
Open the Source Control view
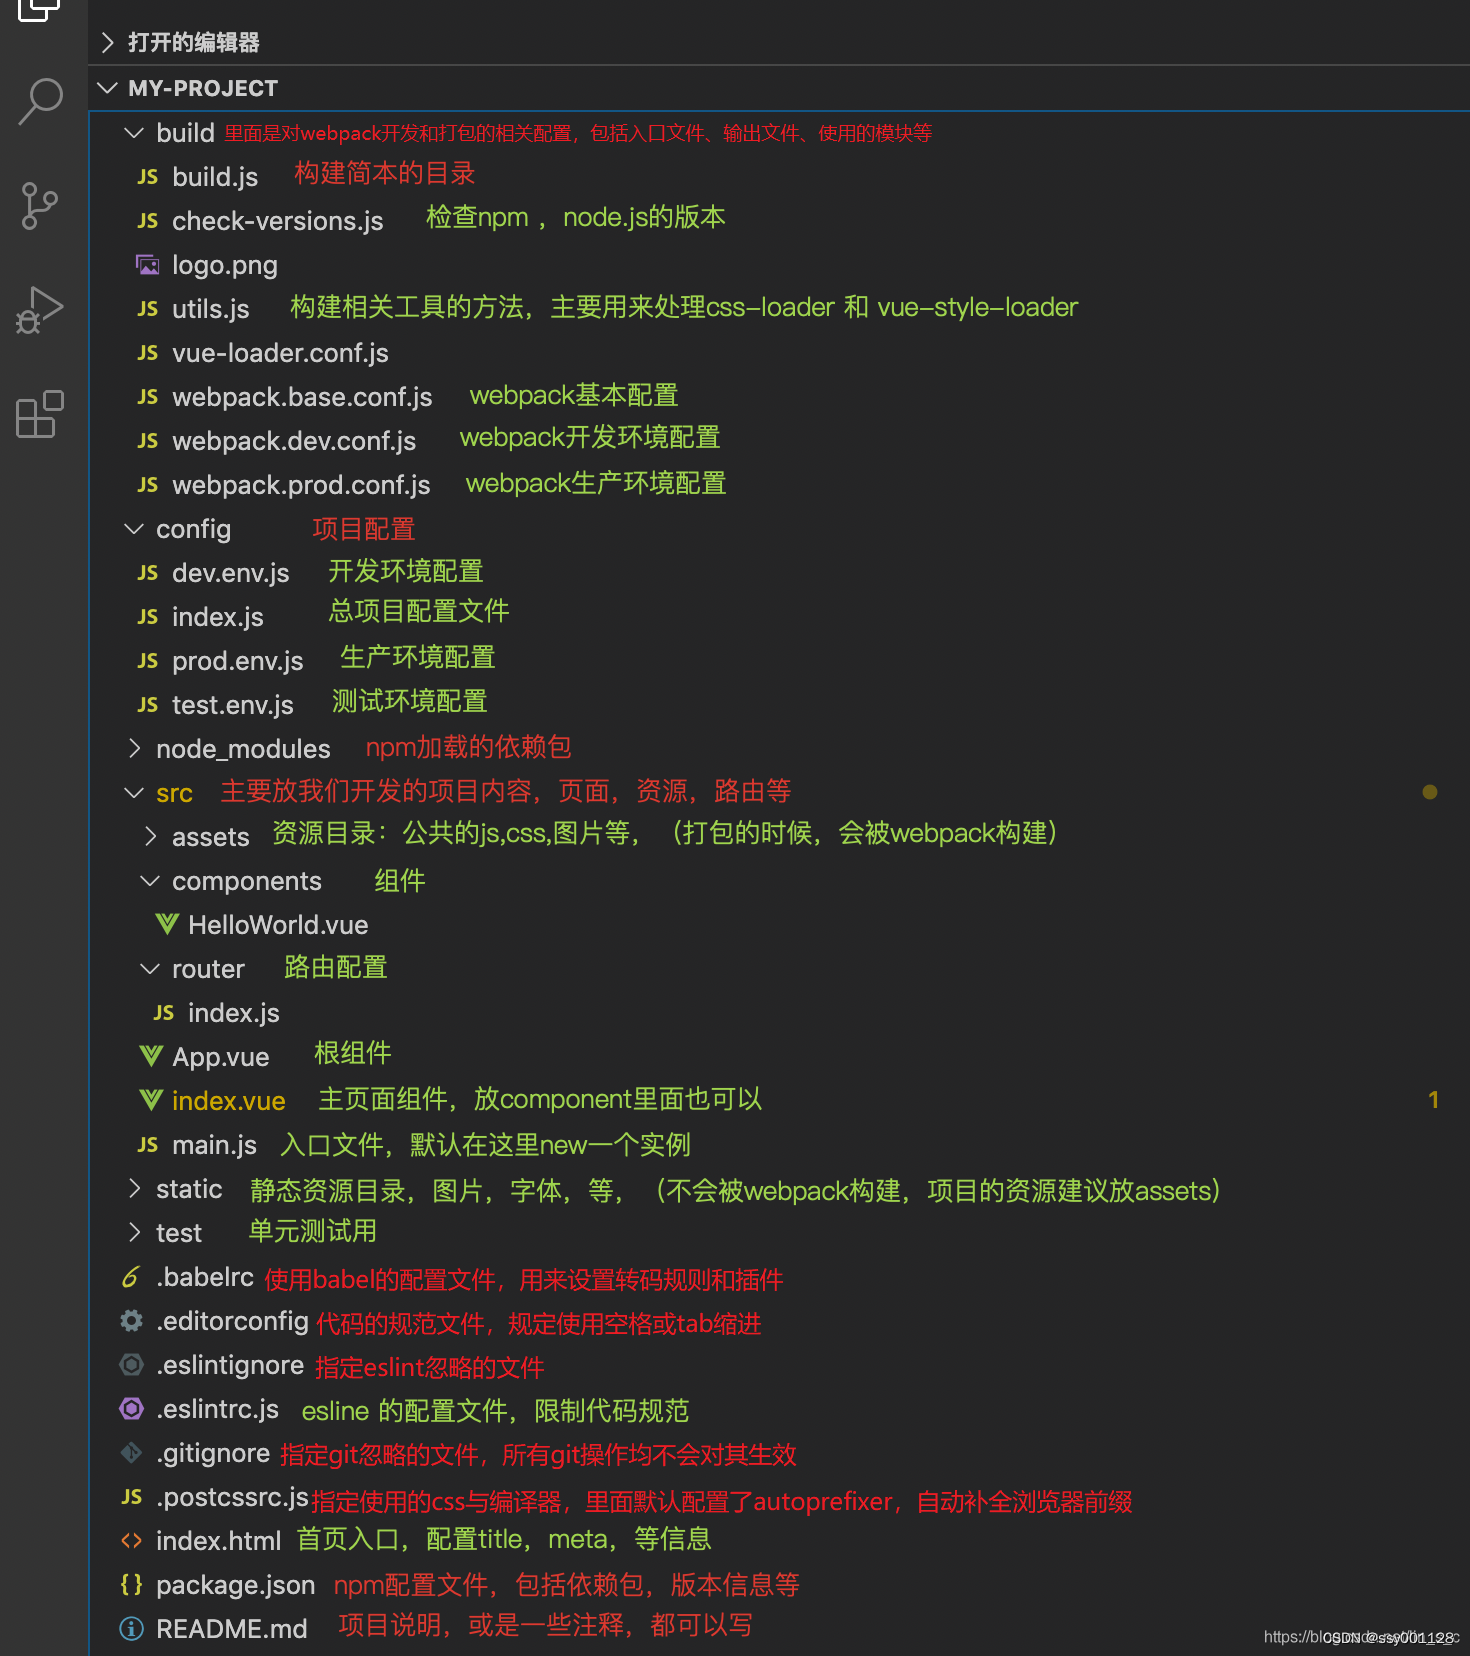[x=40, y=206]
